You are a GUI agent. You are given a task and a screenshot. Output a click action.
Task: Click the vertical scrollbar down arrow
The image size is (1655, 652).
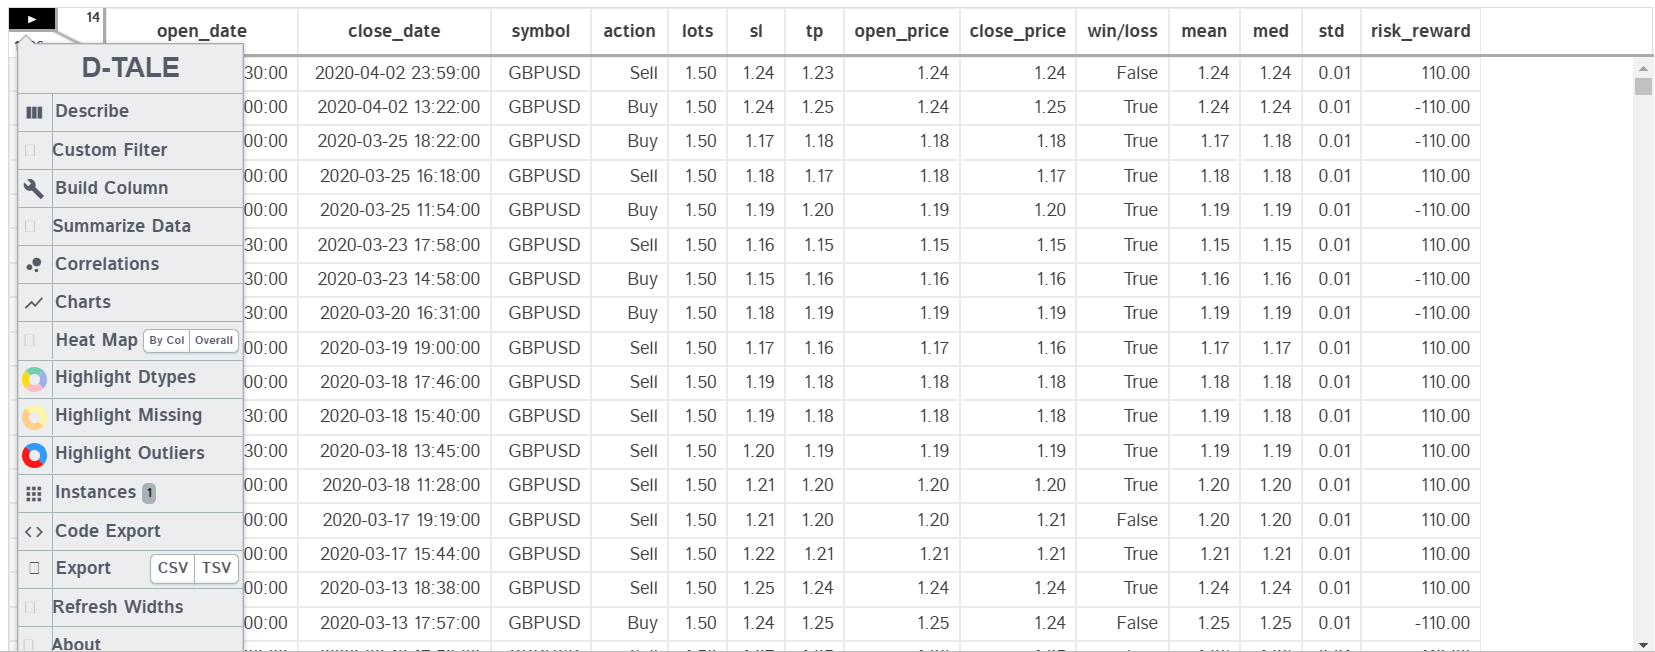click(x=1643, y=645)
